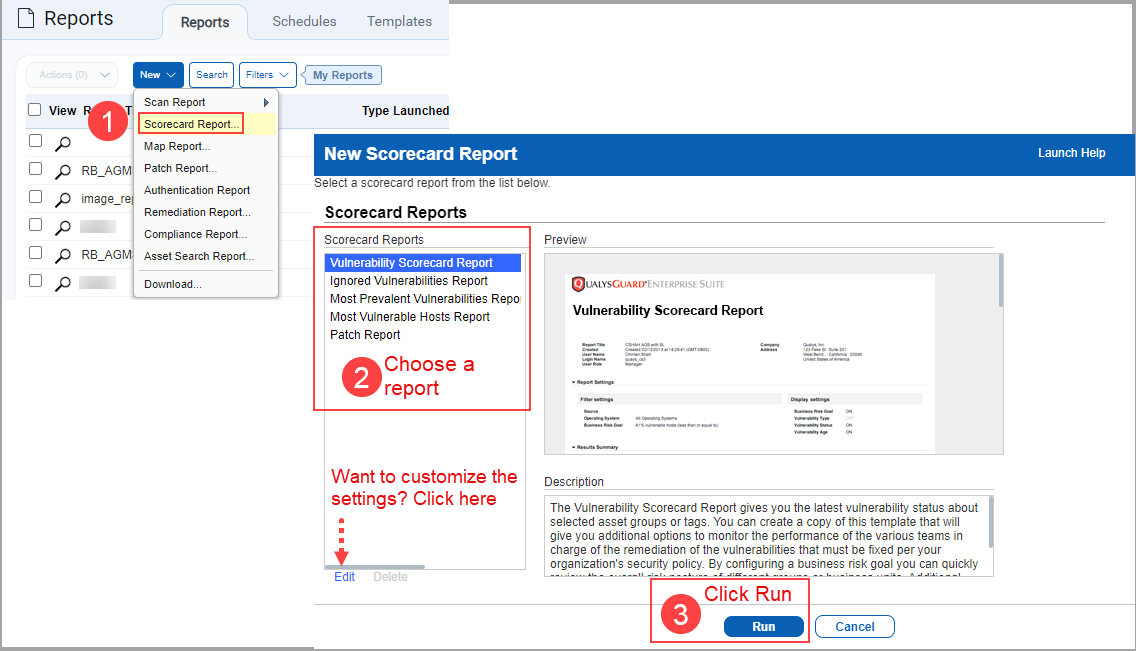
Task: Click the Launched column header
Action: tap(421, 111)
